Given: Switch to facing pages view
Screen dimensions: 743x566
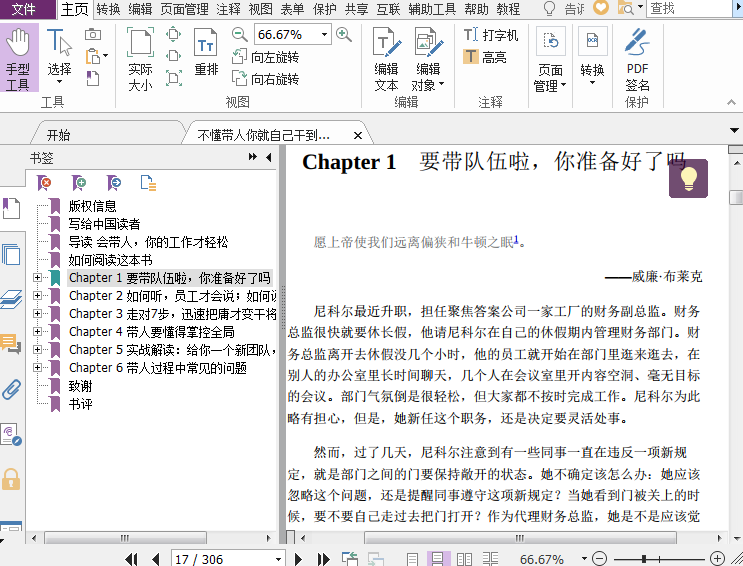Looking at the screenshot, I should click(x=464, y=559).
